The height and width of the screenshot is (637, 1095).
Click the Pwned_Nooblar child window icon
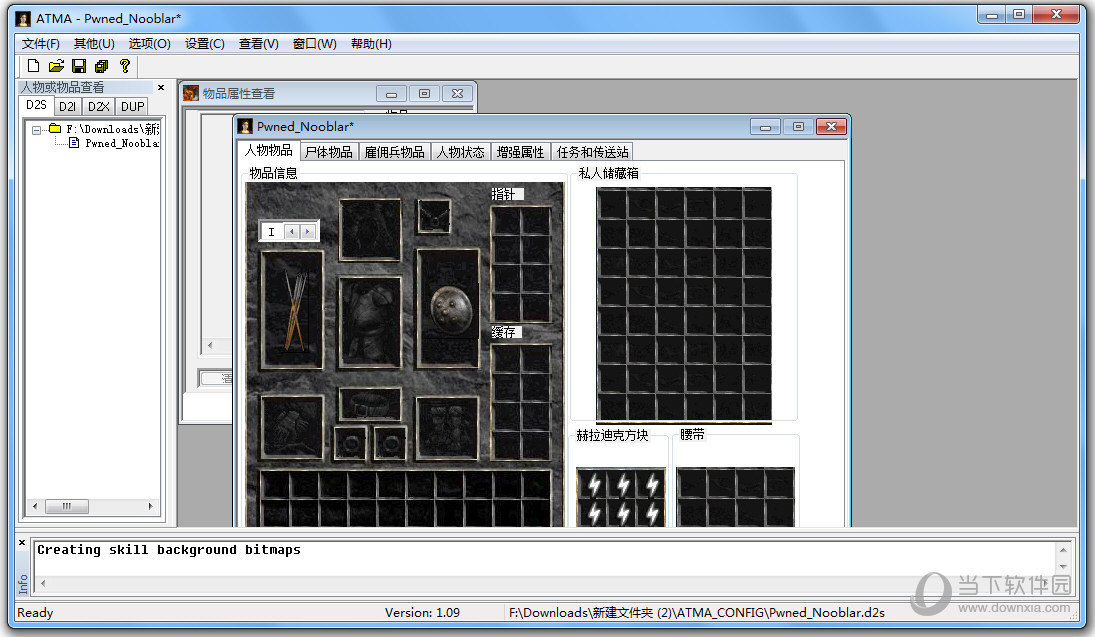tap(245, 126)
